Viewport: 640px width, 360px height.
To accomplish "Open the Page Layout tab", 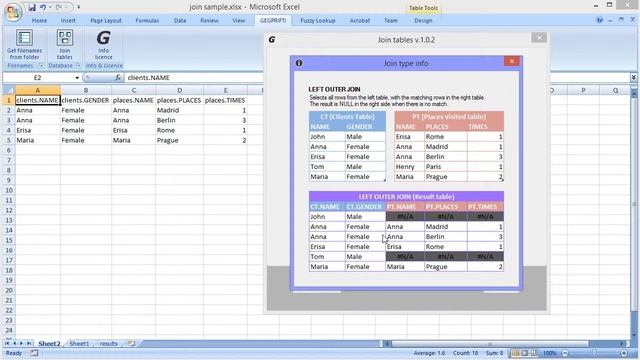I will pos(106,20).
